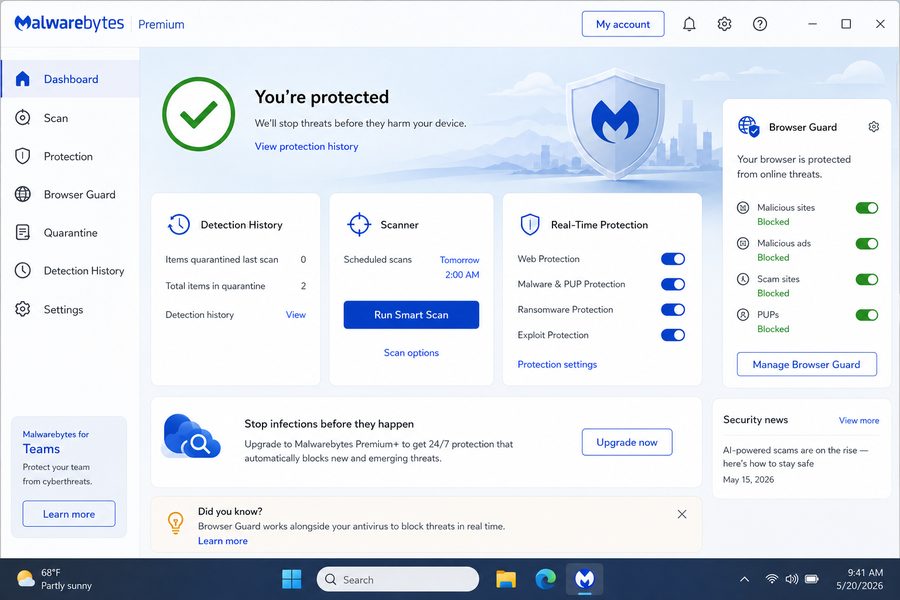Toggle Malicious sites blocking switch
900x600 pixels.
coord(867,208)
